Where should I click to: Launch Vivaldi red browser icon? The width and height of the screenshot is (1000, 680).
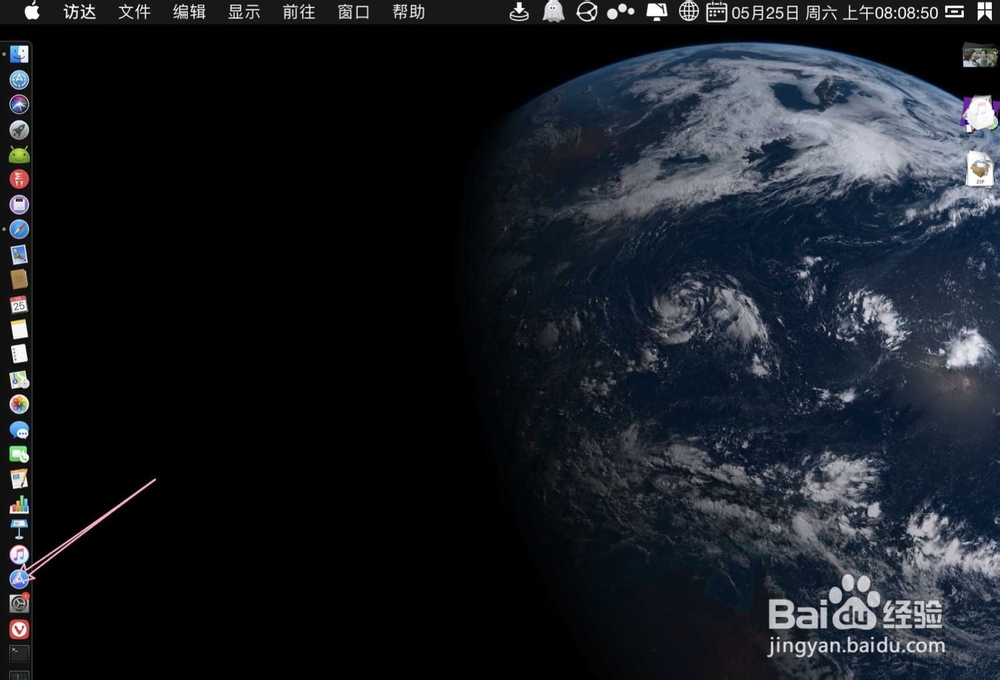(19, 630)
